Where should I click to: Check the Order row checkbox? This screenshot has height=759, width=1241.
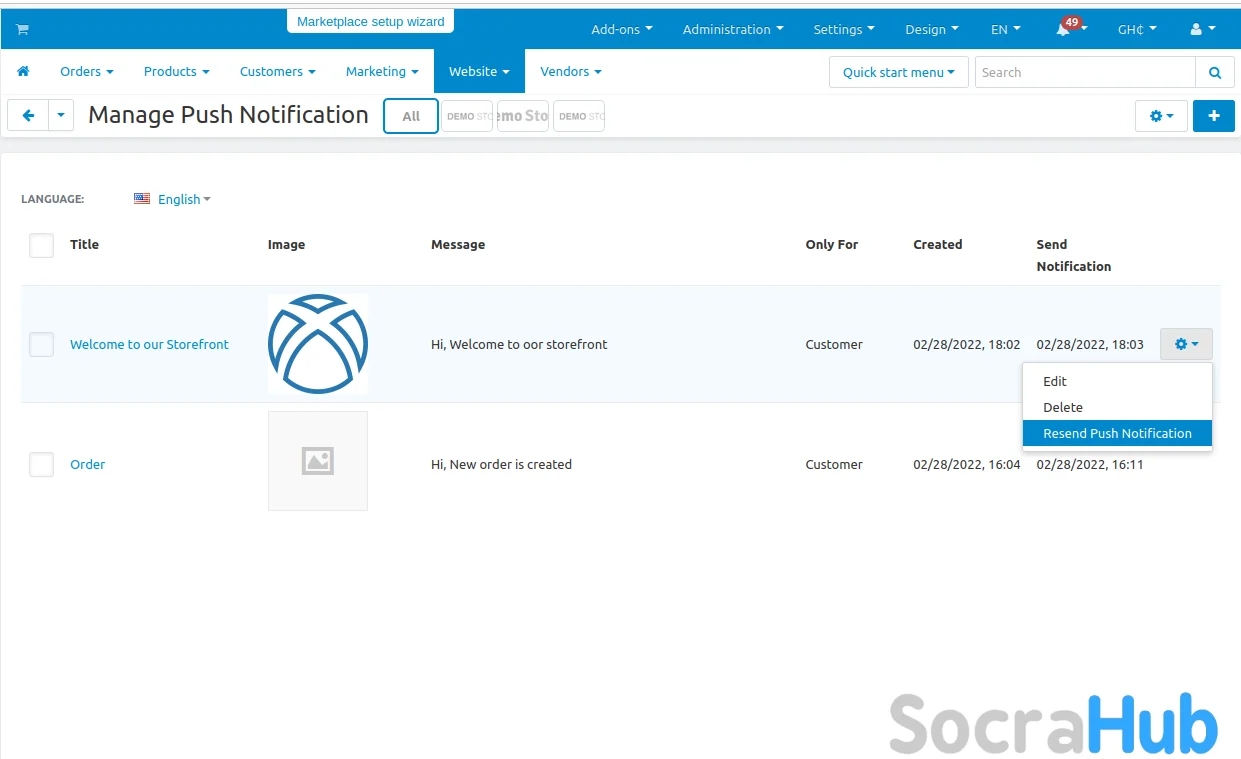(41, 464)
